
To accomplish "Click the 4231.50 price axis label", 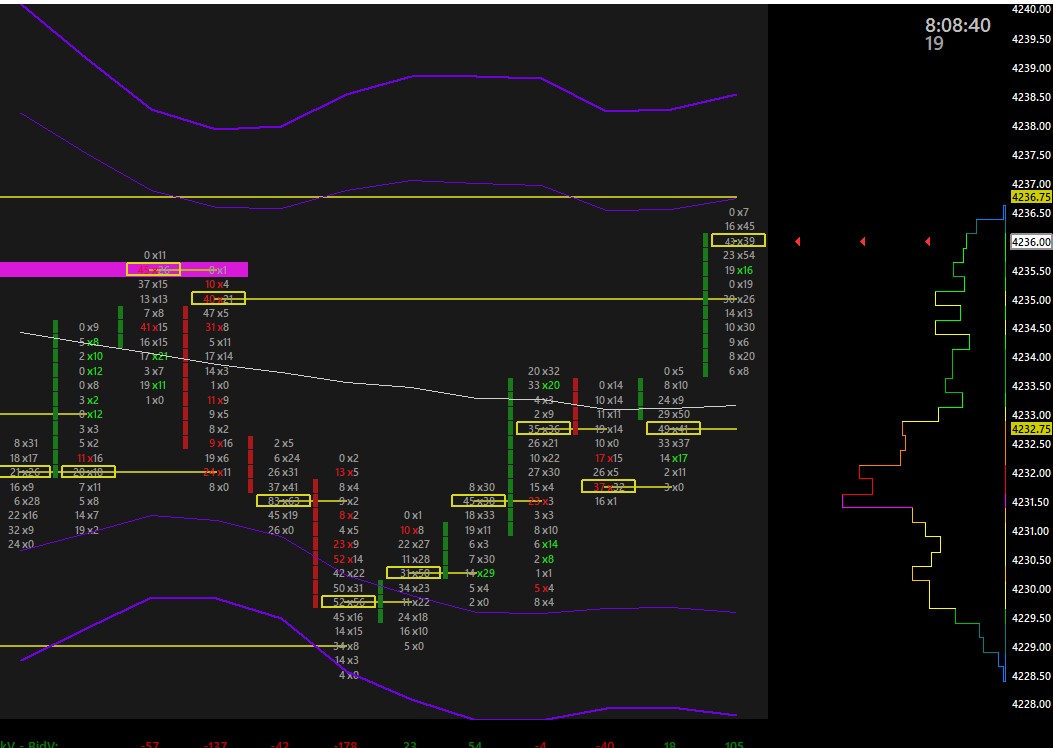I will point(1031,502).
